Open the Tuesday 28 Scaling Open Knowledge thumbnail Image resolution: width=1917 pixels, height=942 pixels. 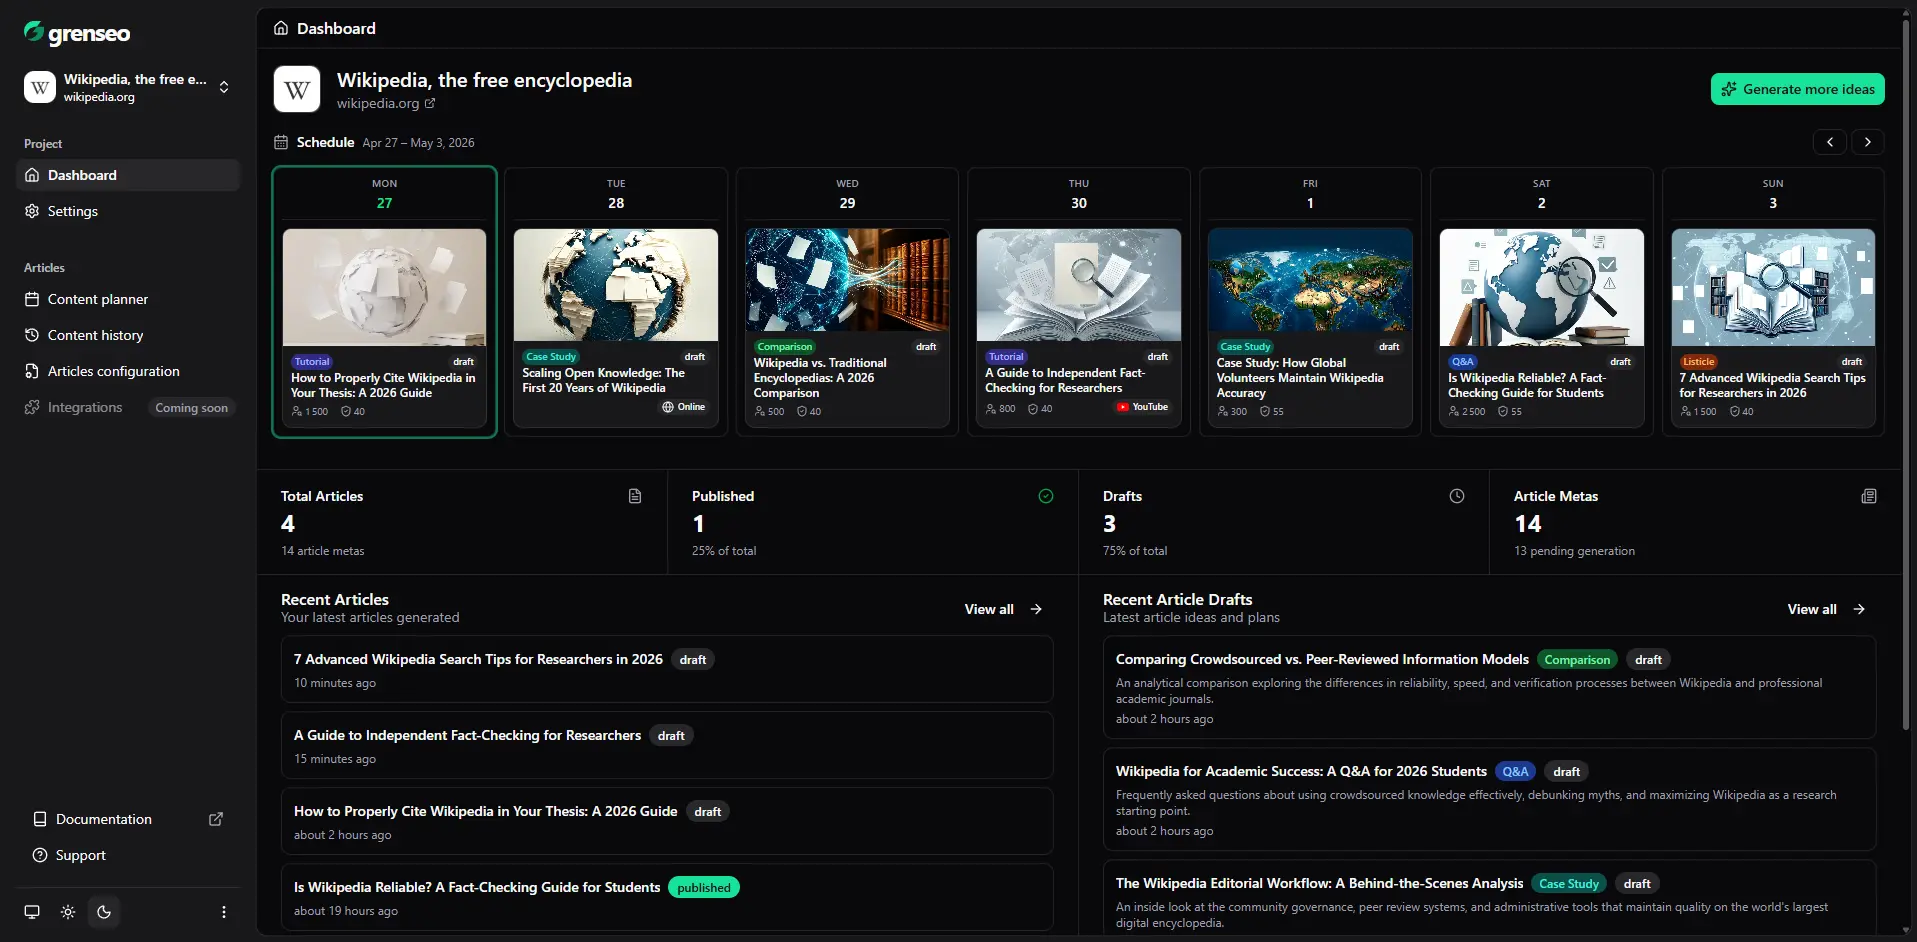point(616,285)
